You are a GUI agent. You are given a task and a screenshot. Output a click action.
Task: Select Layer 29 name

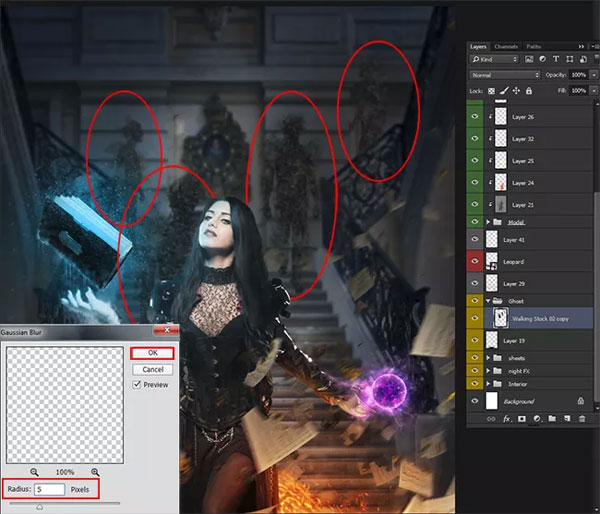[x=514, y=284]
